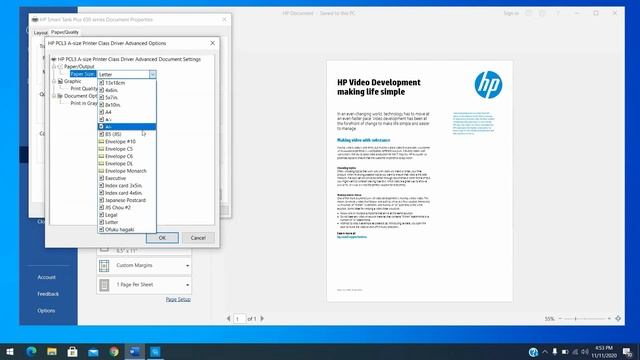Image resolution: width=640 pixels, height=360 pixels.
Task: Open Google Chrome from the taskbar
Action: coord(114,351)
